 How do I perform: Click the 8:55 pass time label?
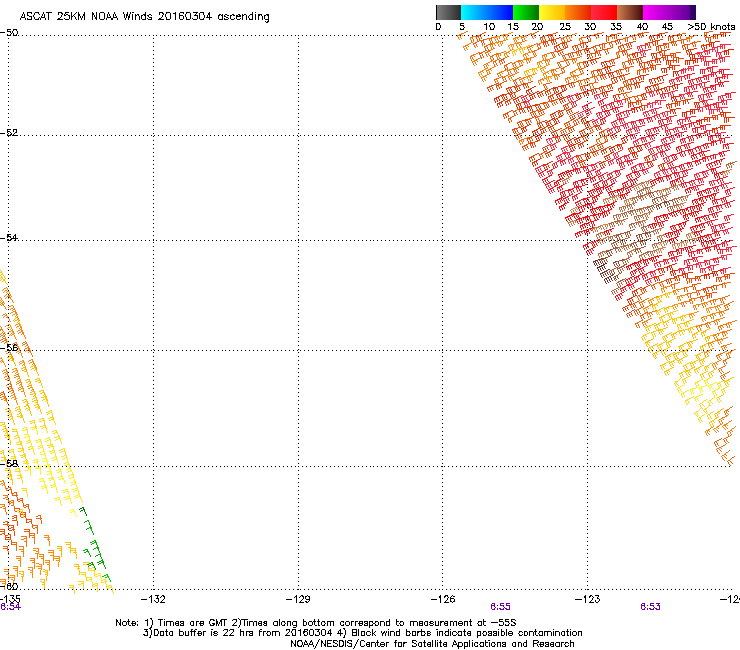point(500,607)
